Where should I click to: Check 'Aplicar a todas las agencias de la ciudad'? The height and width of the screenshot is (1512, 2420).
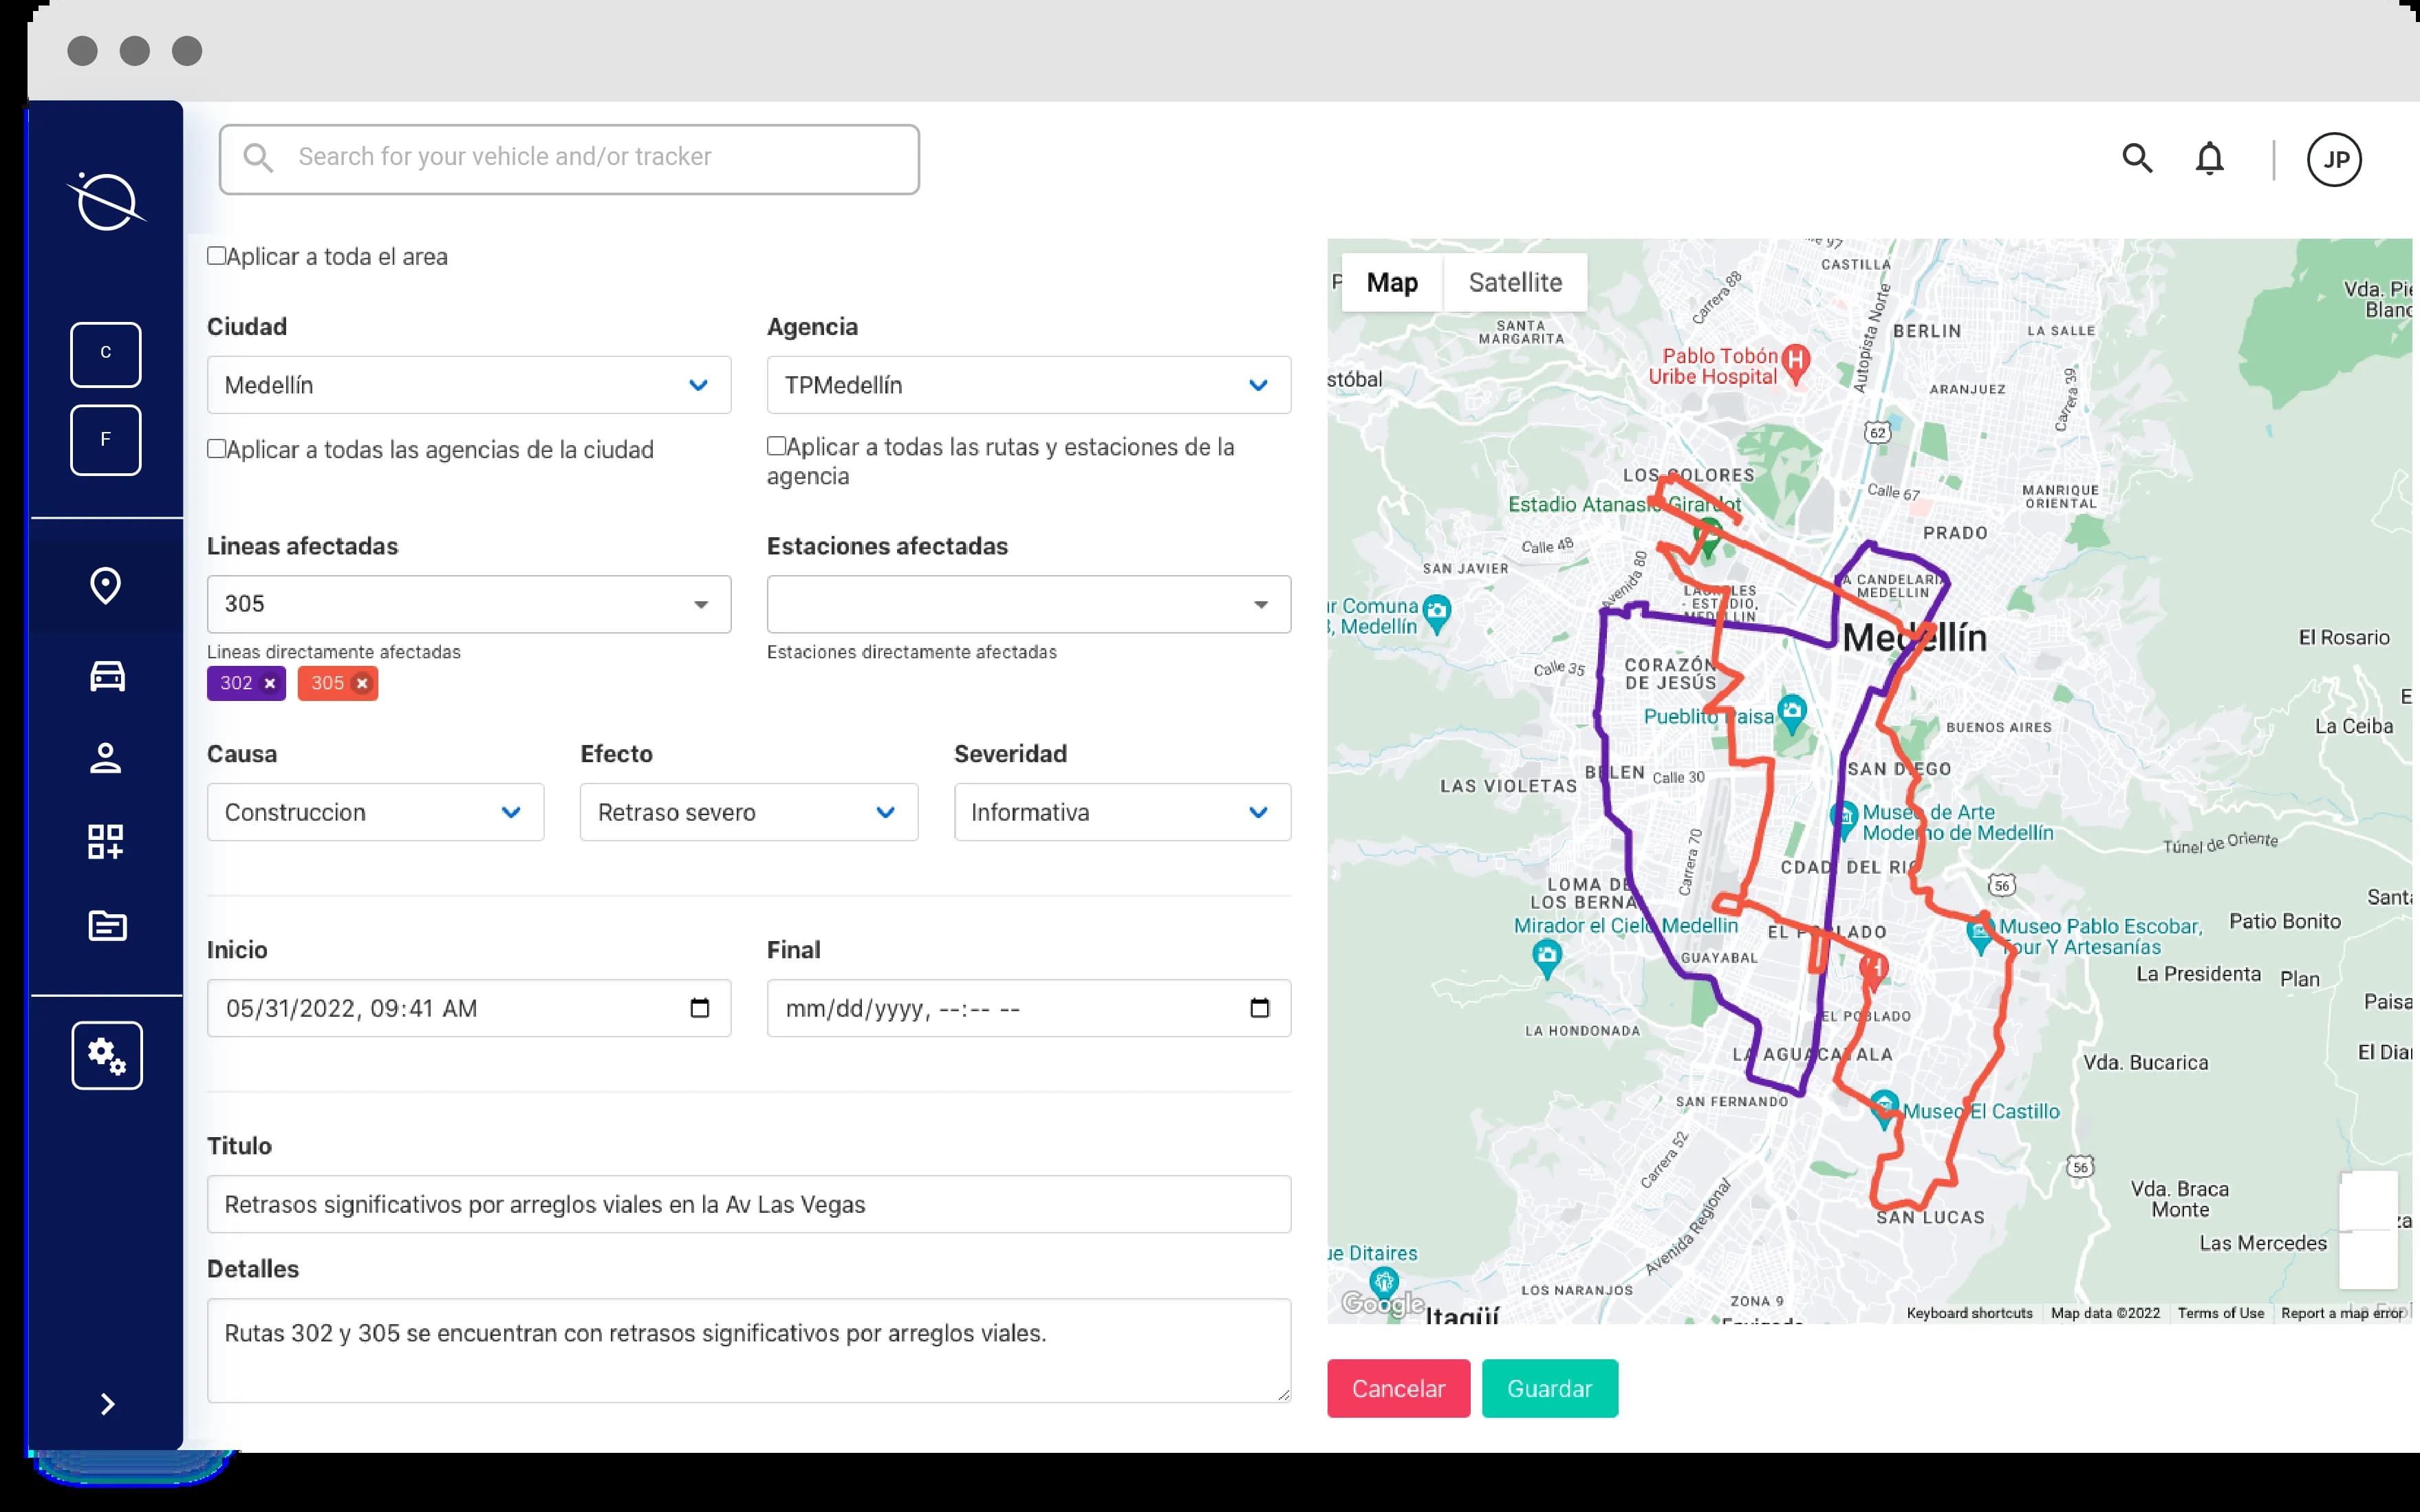point(216,449)
